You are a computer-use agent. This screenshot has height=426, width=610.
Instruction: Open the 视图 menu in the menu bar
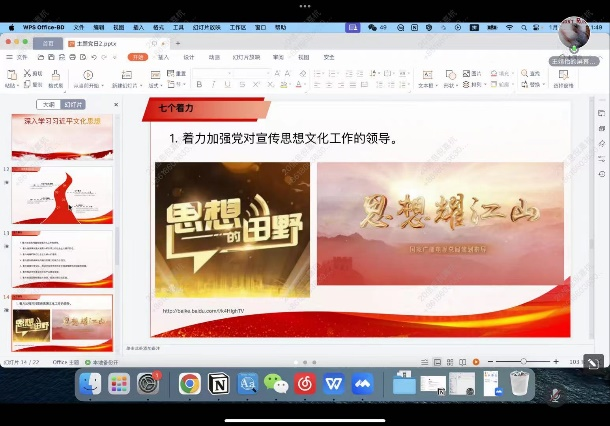click(x=120, y=27)
